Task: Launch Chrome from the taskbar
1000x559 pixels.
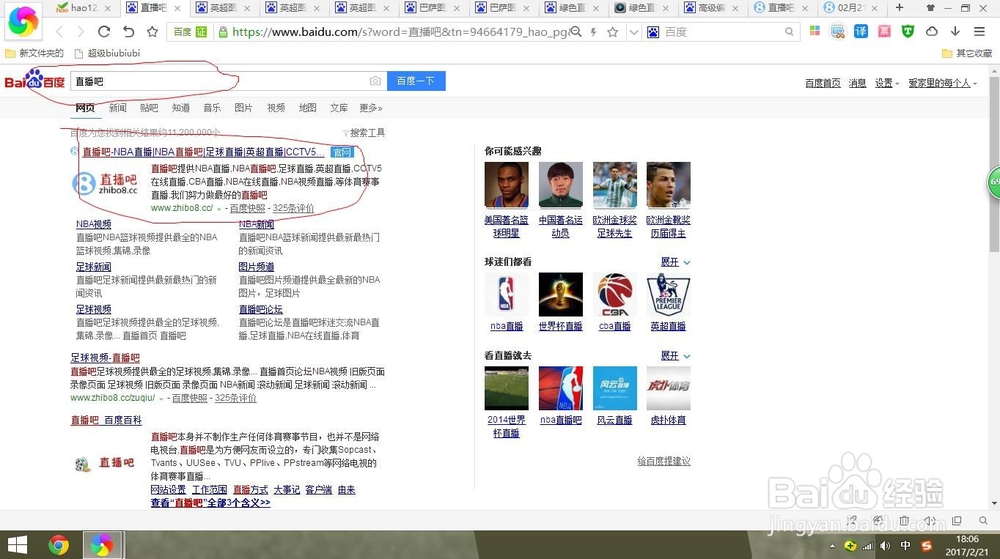Action: click(x=59, y=545)
